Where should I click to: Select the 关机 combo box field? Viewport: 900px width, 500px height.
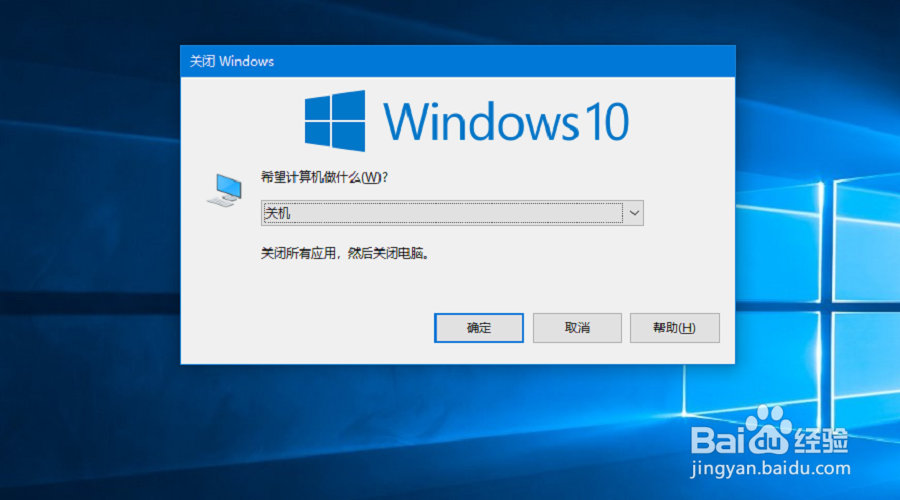[x=452, y=213]
